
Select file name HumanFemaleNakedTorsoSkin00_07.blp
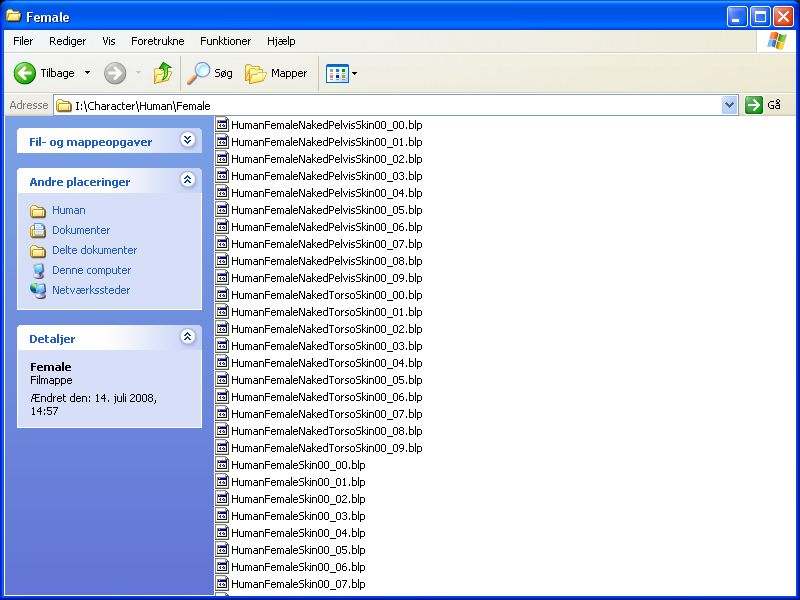click(x=327, y=414)
